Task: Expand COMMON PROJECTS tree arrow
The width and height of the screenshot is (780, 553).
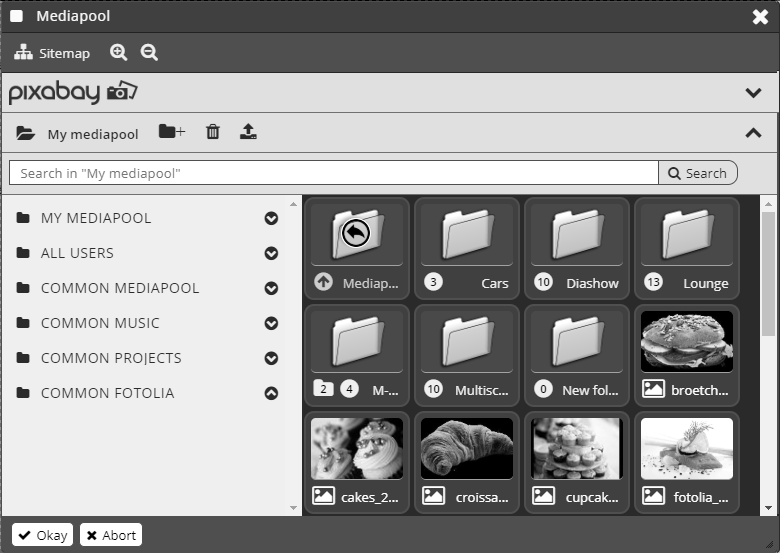Action: [x=271, y=358]
